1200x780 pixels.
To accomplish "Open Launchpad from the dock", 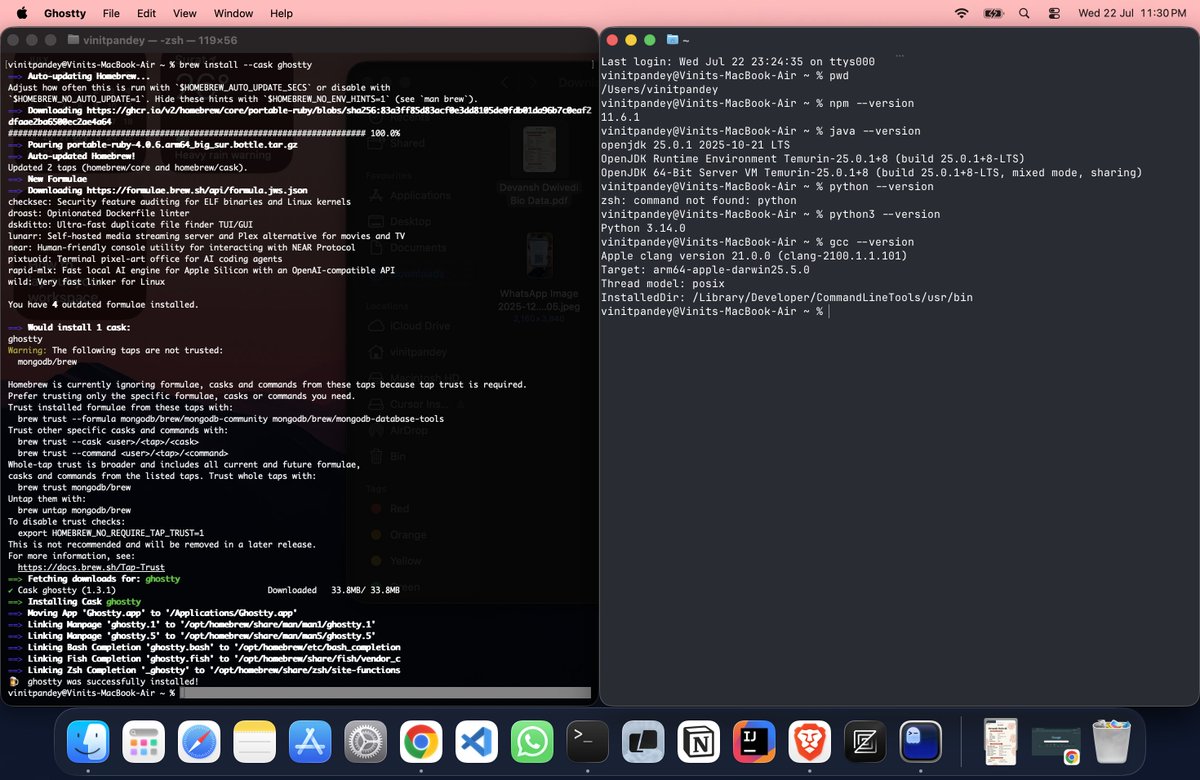I will (144, 743).
